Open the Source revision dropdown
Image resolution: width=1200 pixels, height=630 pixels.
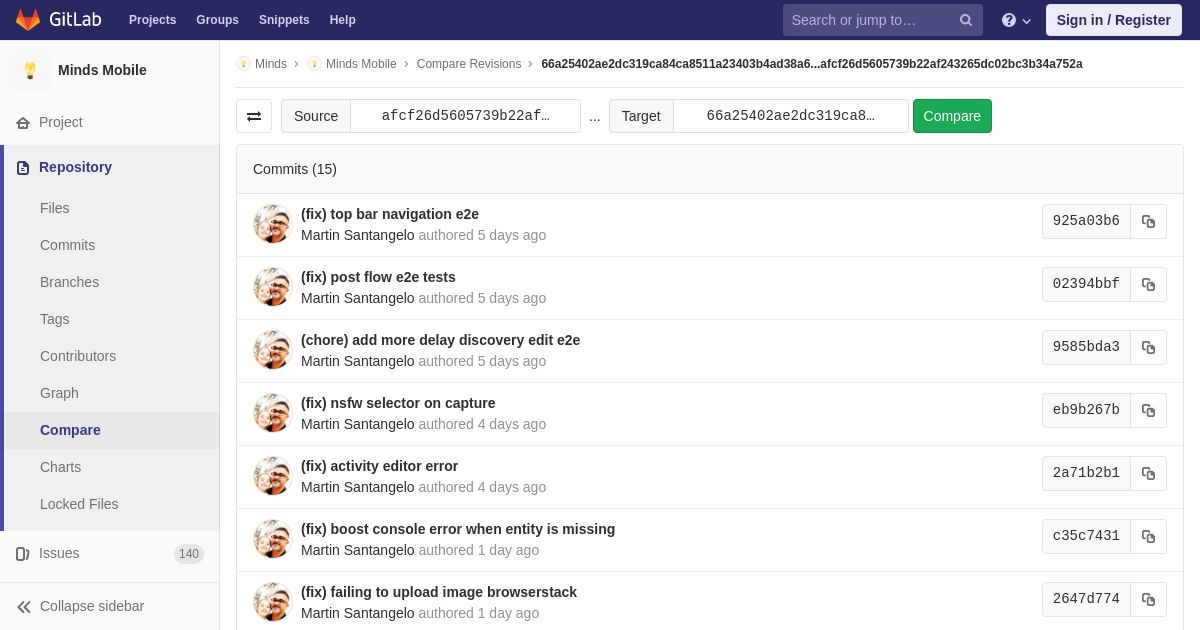pyautogui.click(x=466, y=116)
